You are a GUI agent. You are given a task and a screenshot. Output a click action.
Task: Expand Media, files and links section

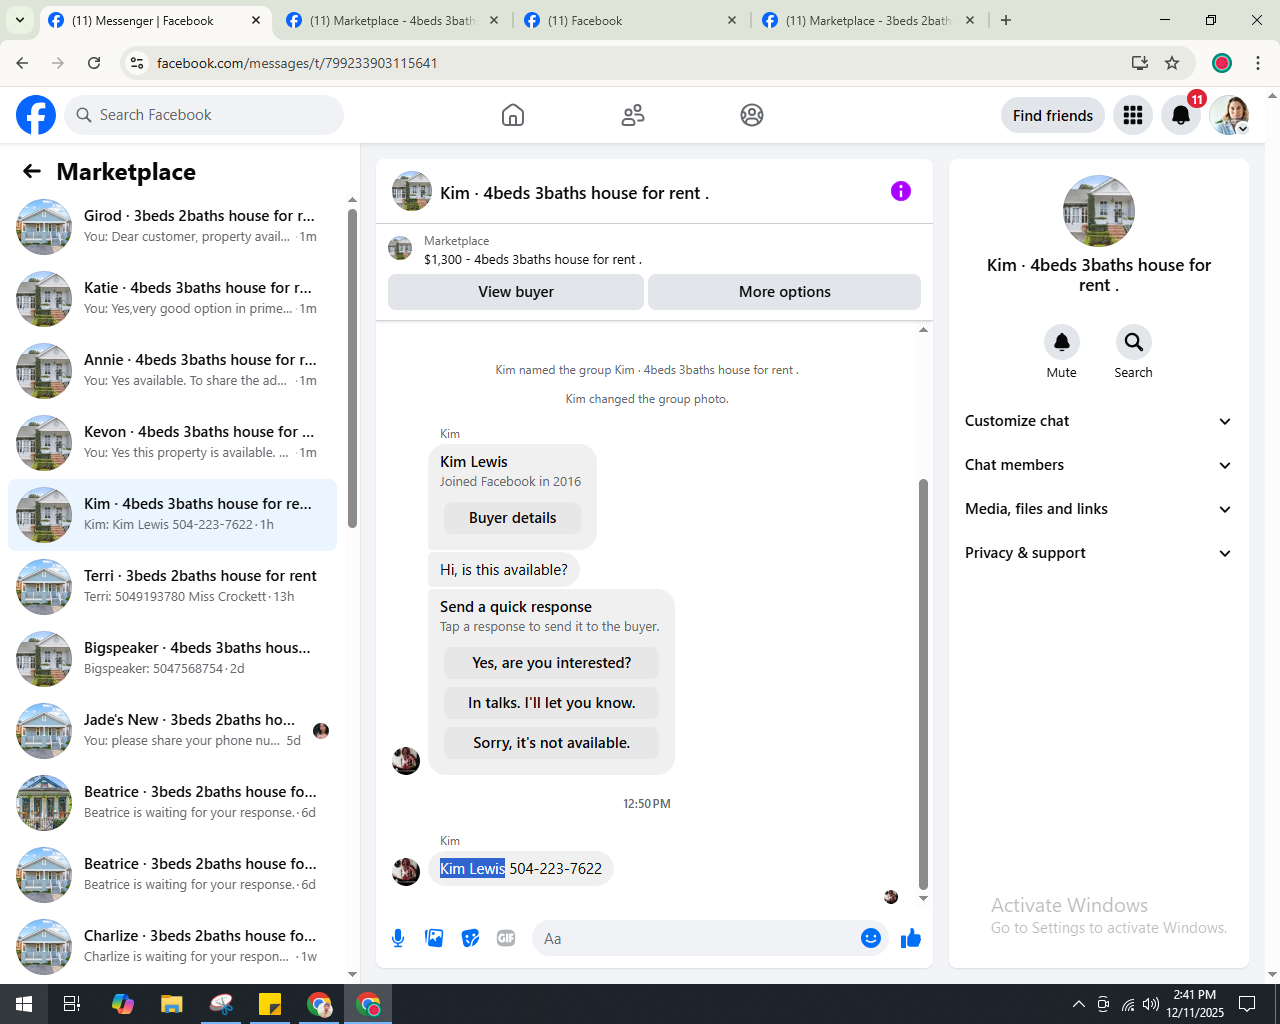(x=1098, y=509)
